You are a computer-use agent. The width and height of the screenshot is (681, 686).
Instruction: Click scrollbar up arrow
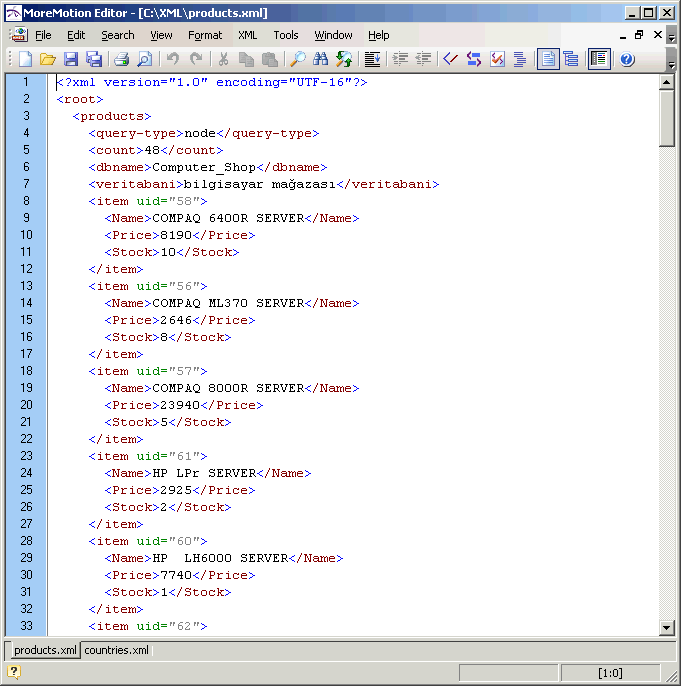[x=666, y=82]
